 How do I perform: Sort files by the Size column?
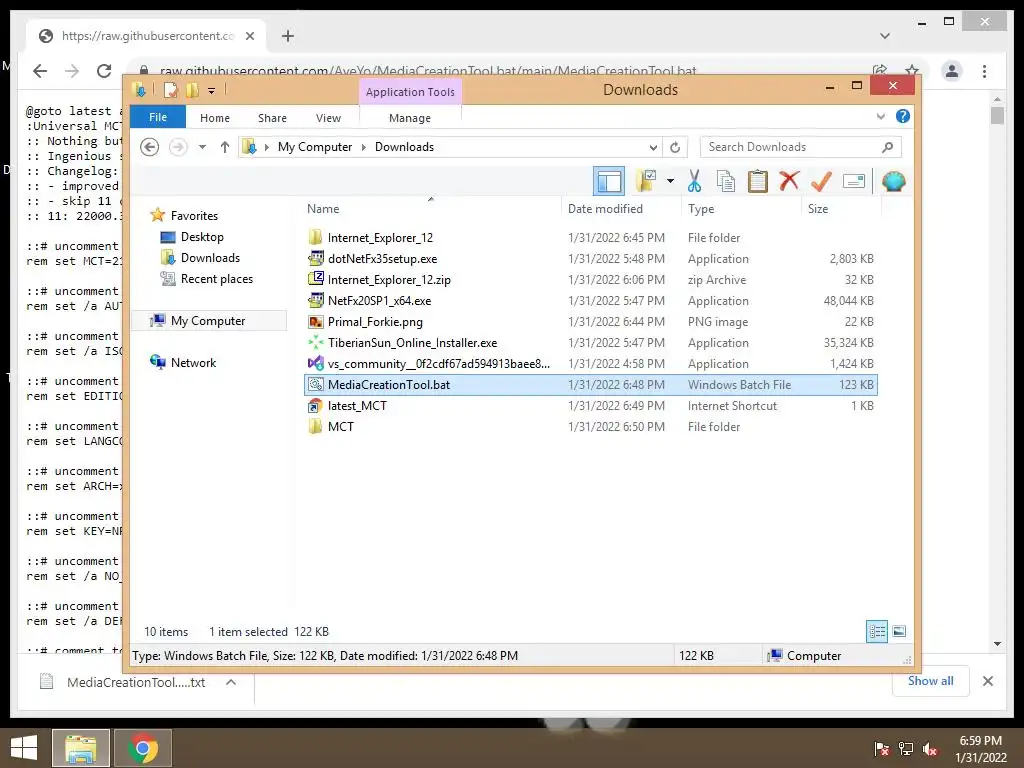818,209
